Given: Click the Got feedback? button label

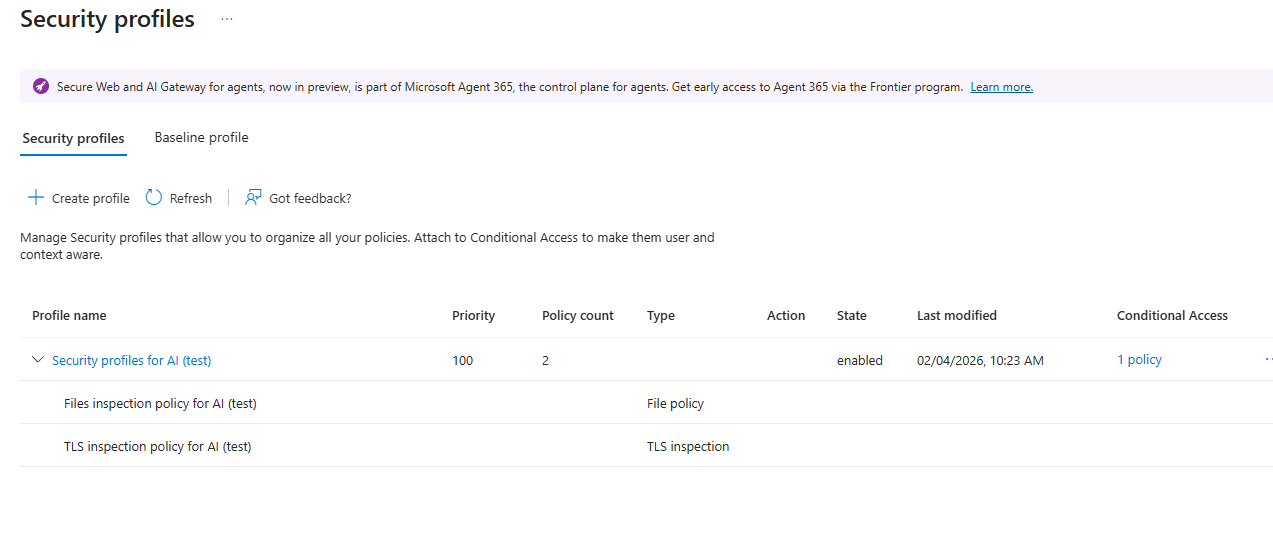Looking at the screenshot, I should point(310,198).
